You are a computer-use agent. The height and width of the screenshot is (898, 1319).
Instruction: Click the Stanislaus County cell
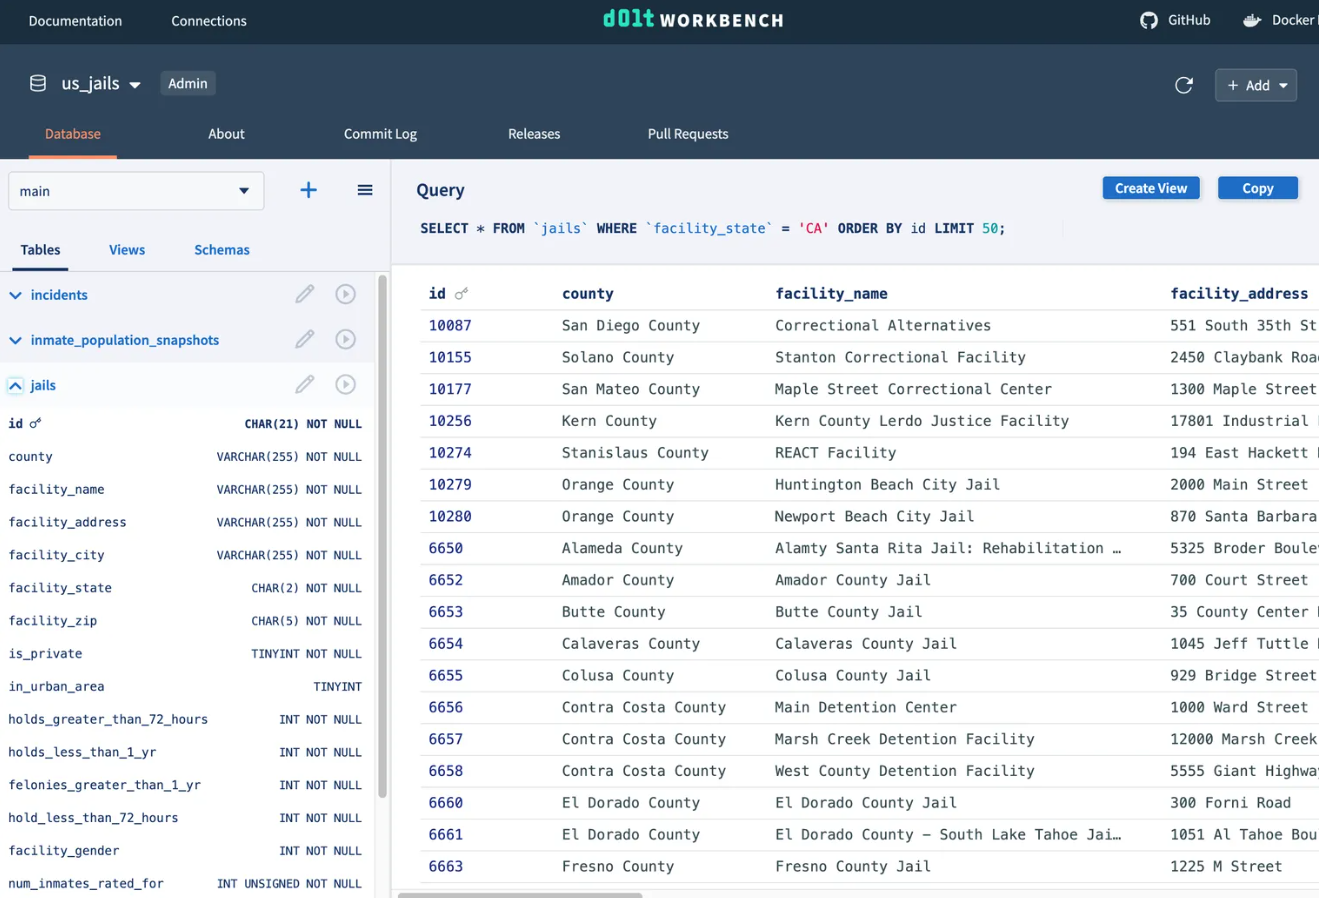[635, 453]
